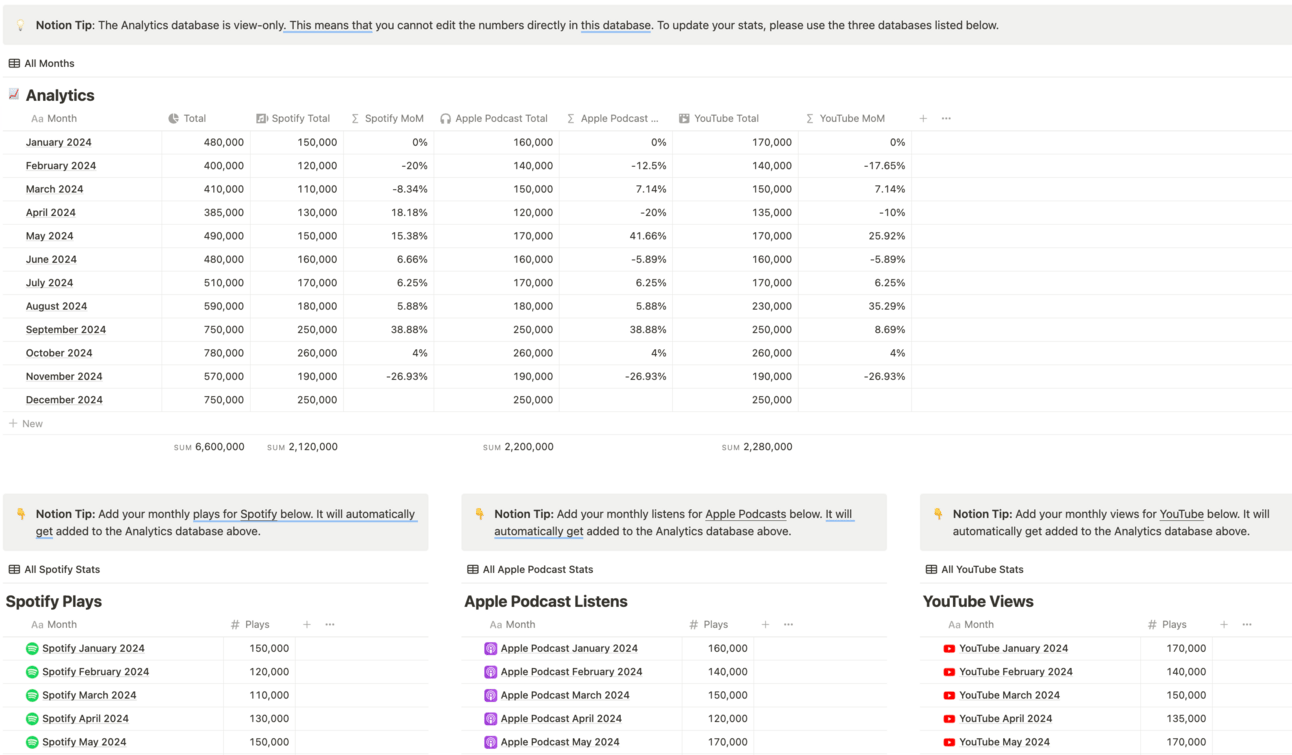1292x755 pixels.
Task: Select the All Apple Podcast Stats view tab
Action: tap(530, 569)
